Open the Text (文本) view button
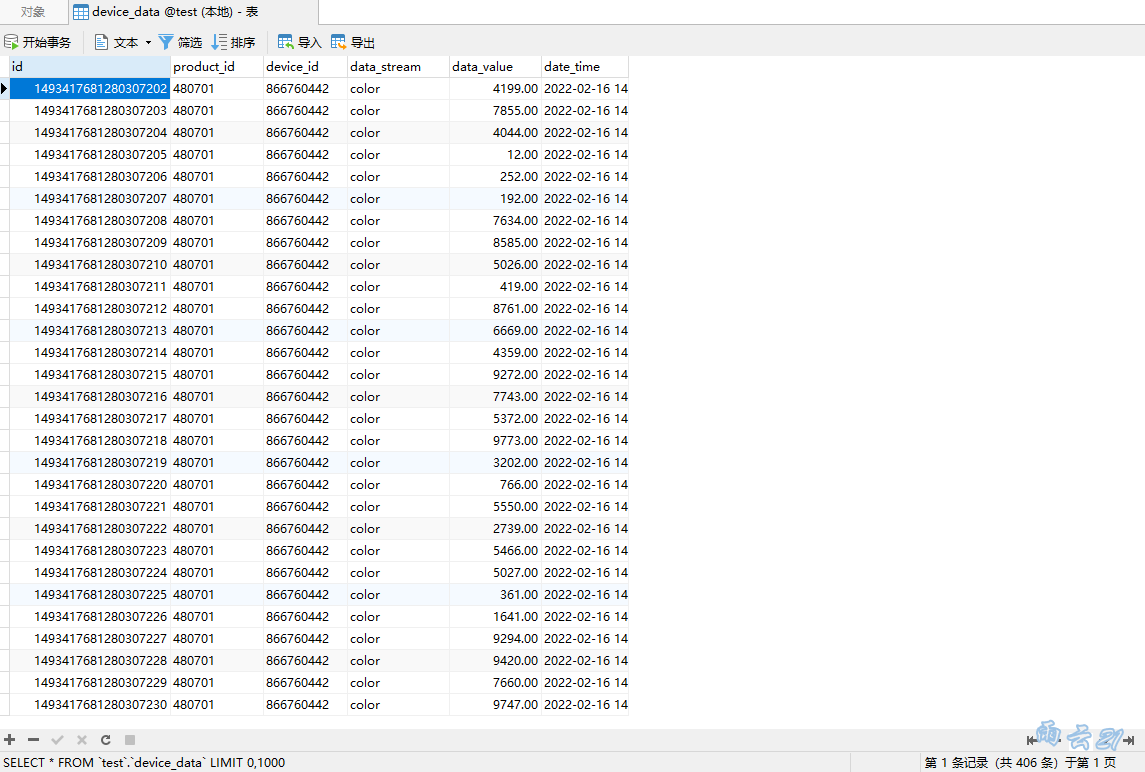The height and width of the screenshot is (772, 1145). (116, 42)
